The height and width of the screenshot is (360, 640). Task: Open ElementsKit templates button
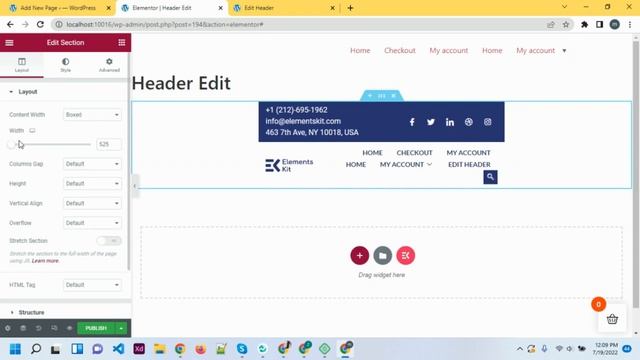point(405,256)
